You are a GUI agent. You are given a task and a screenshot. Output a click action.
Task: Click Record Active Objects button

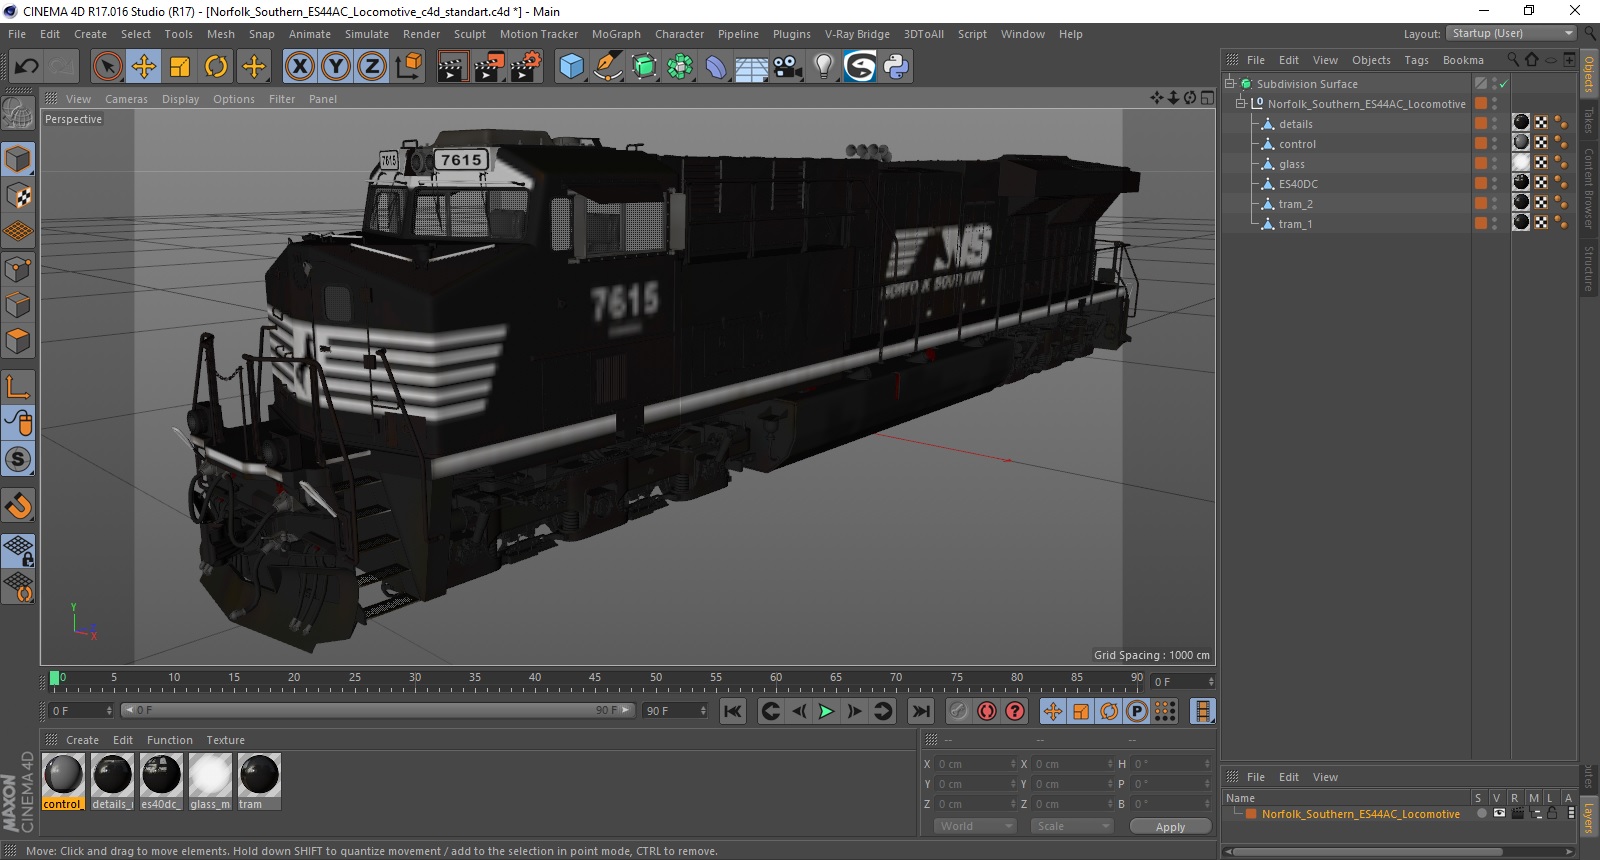(x=958, y=711)
